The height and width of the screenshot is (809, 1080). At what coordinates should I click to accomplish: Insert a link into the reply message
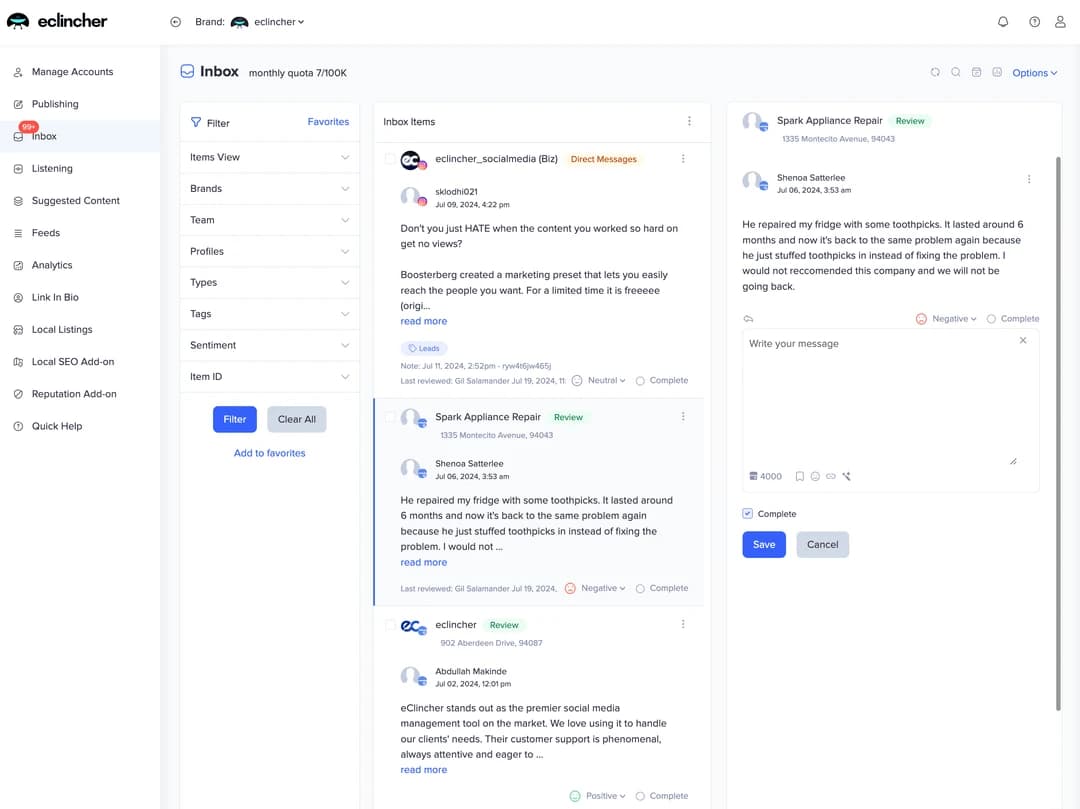pyautogui.click(x=830, y=476)
